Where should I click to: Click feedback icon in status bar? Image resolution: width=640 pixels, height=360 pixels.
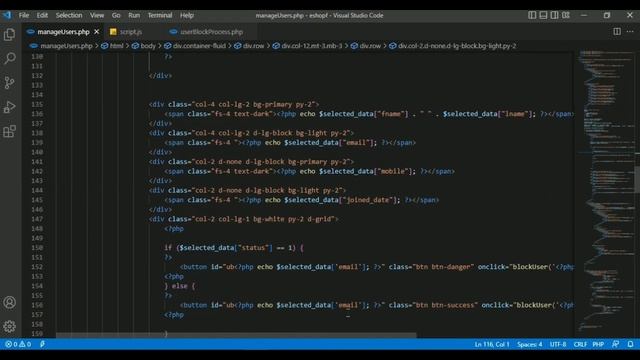[616, 344]
